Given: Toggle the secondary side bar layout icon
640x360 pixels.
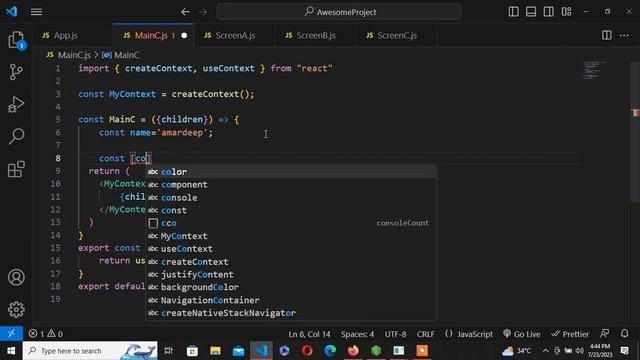Looking at the screenshot, I should (x=549, y=11).
